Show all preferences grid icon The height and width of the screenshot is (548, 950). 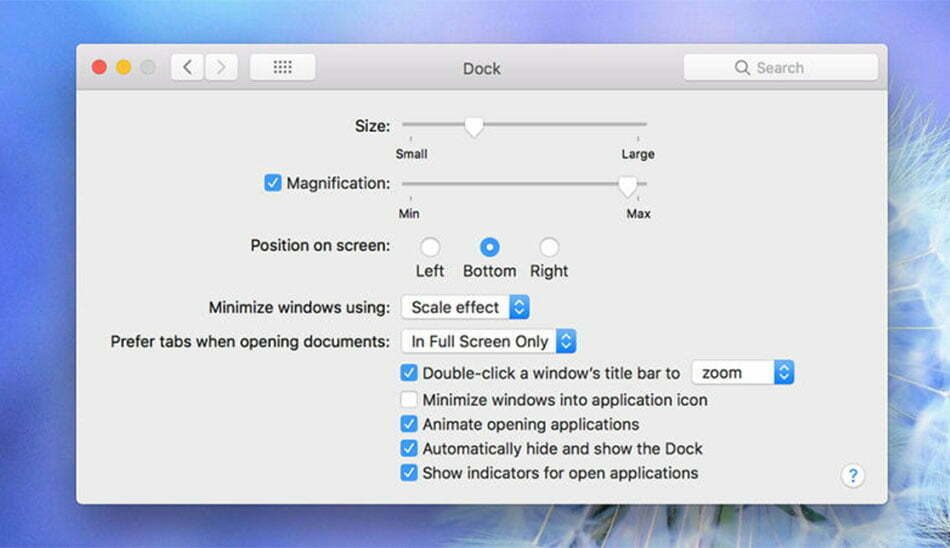[282, 68]
